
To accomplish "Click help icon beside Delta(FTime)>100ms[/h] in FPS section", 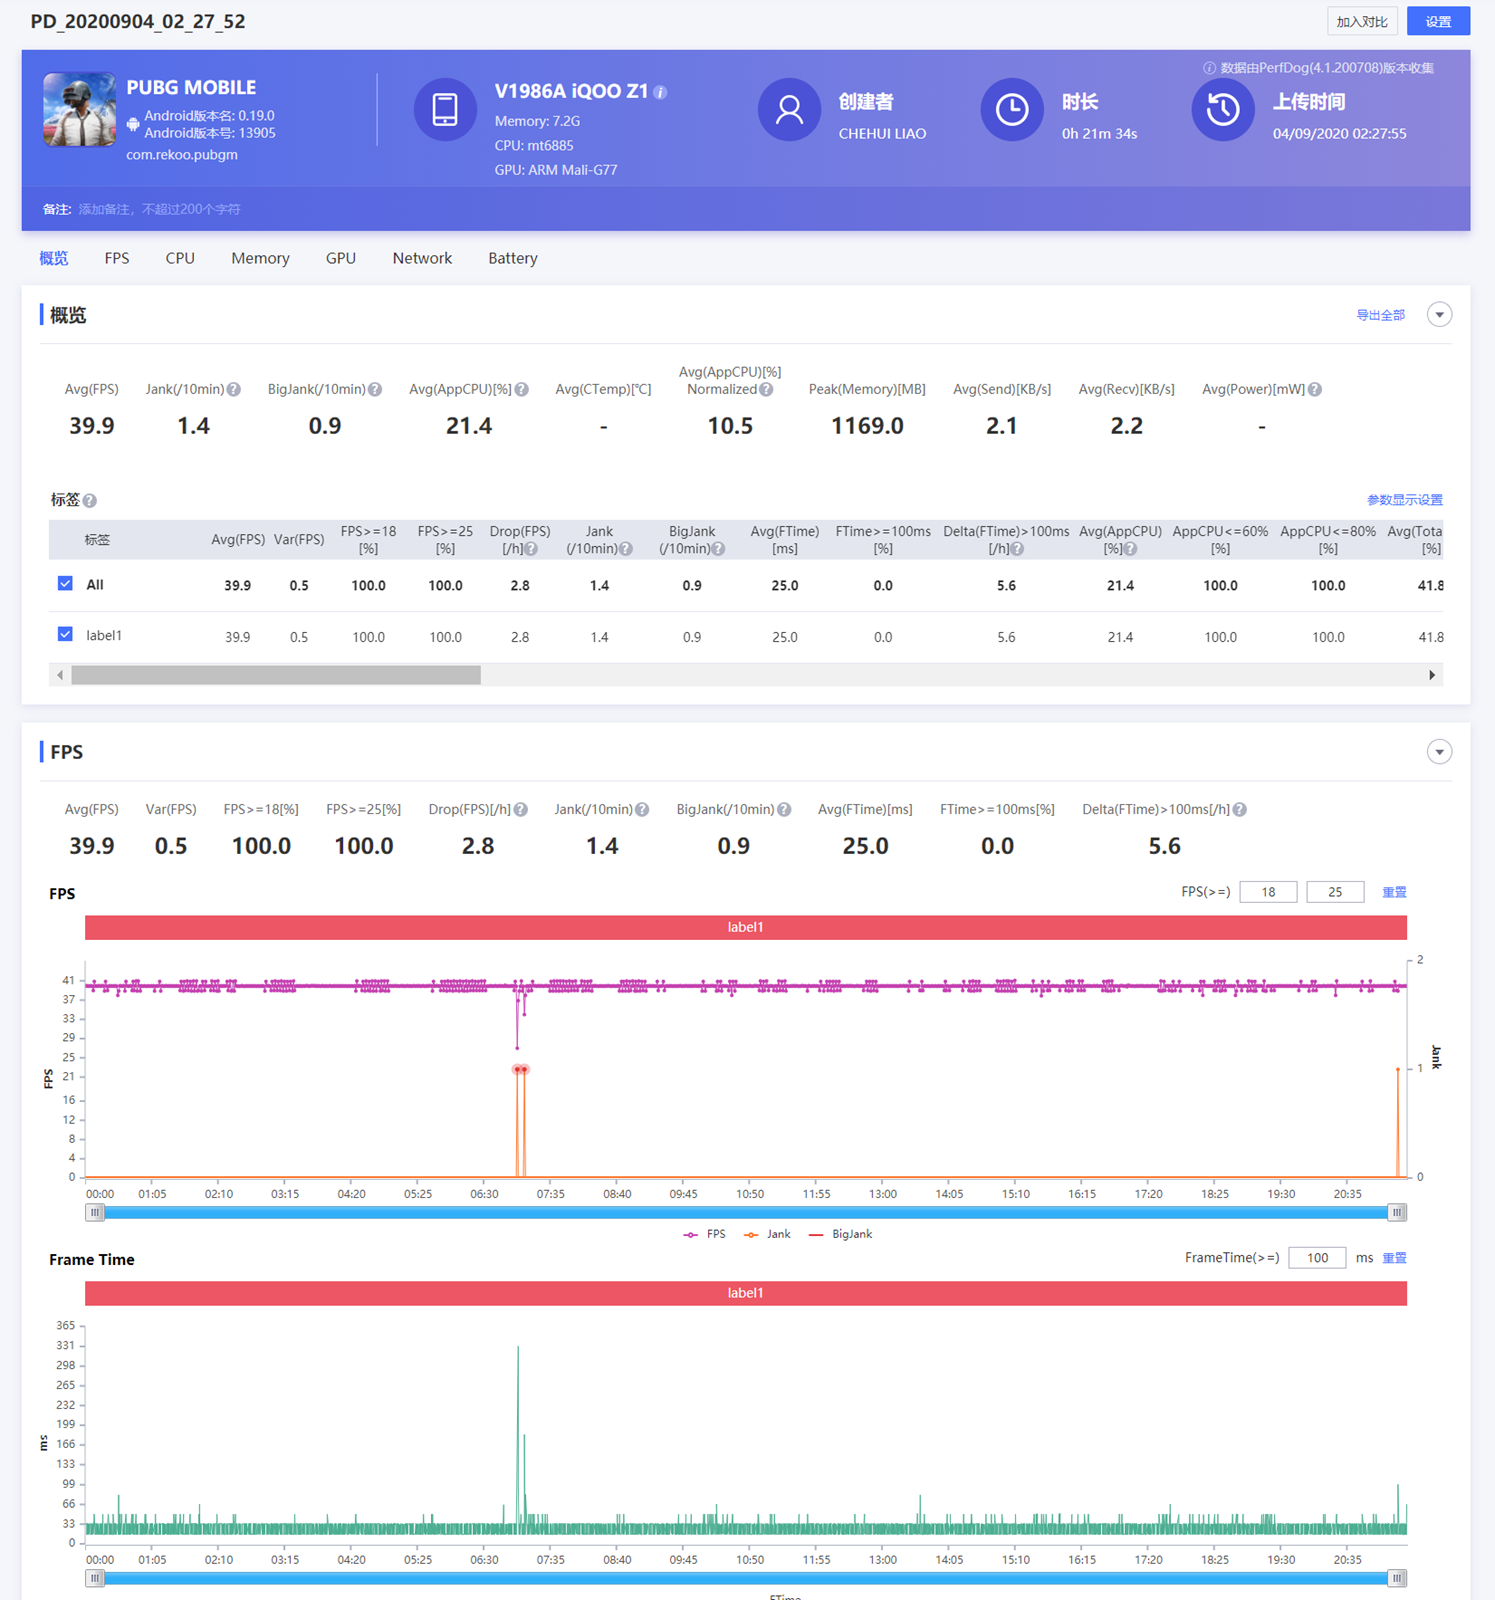I will (x=1240, y=810).
